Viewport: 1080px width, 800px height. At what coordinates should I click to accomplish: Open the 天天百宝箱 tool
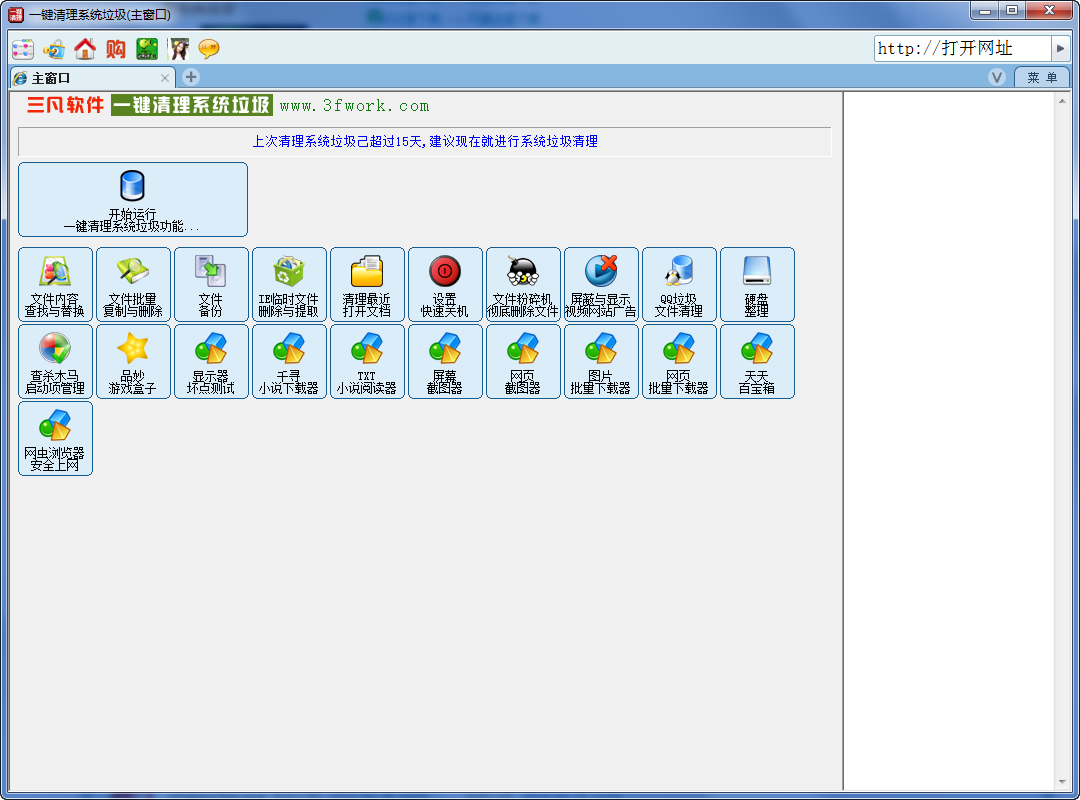pos(757,362)
